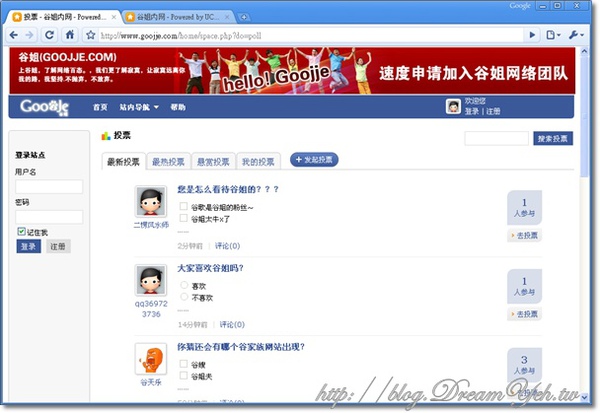Image resolution: width=600 pixels, height=413 pixels.
Task: Reload the page with the refresh icon
Action: click(49, 35)
